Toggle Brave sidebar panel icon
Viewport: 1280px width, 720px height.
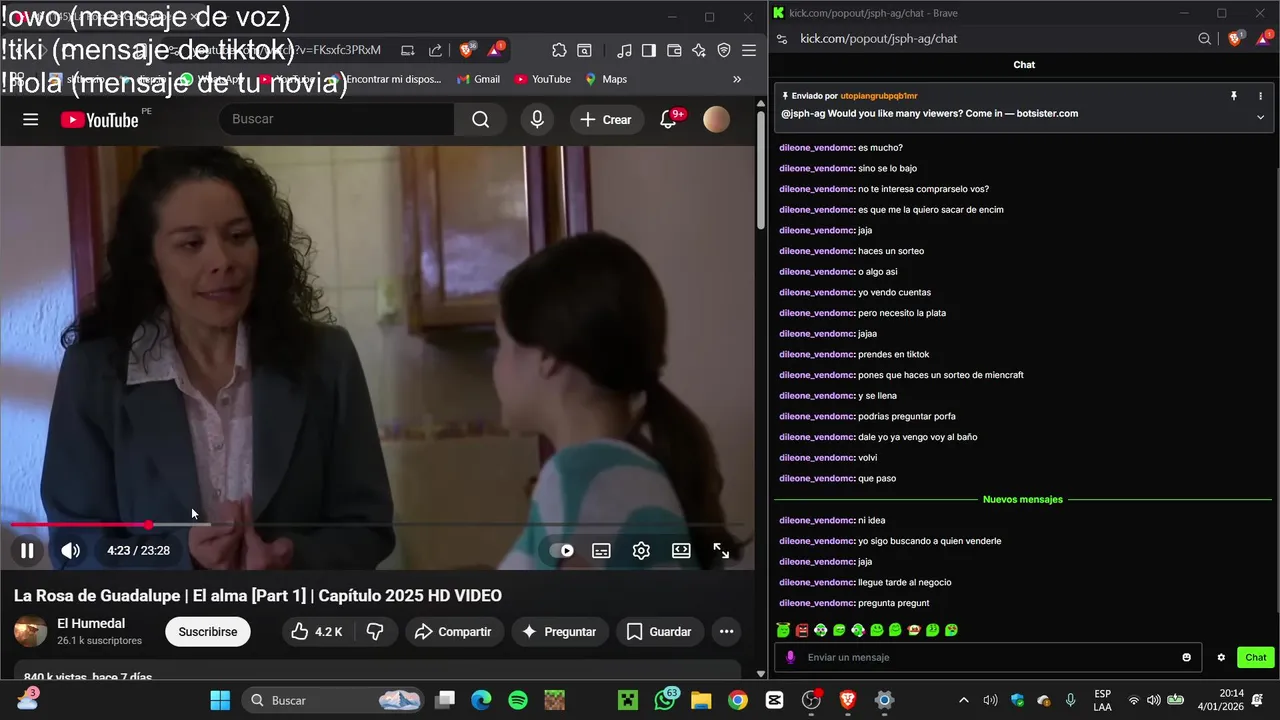click(x=649, y=50)
